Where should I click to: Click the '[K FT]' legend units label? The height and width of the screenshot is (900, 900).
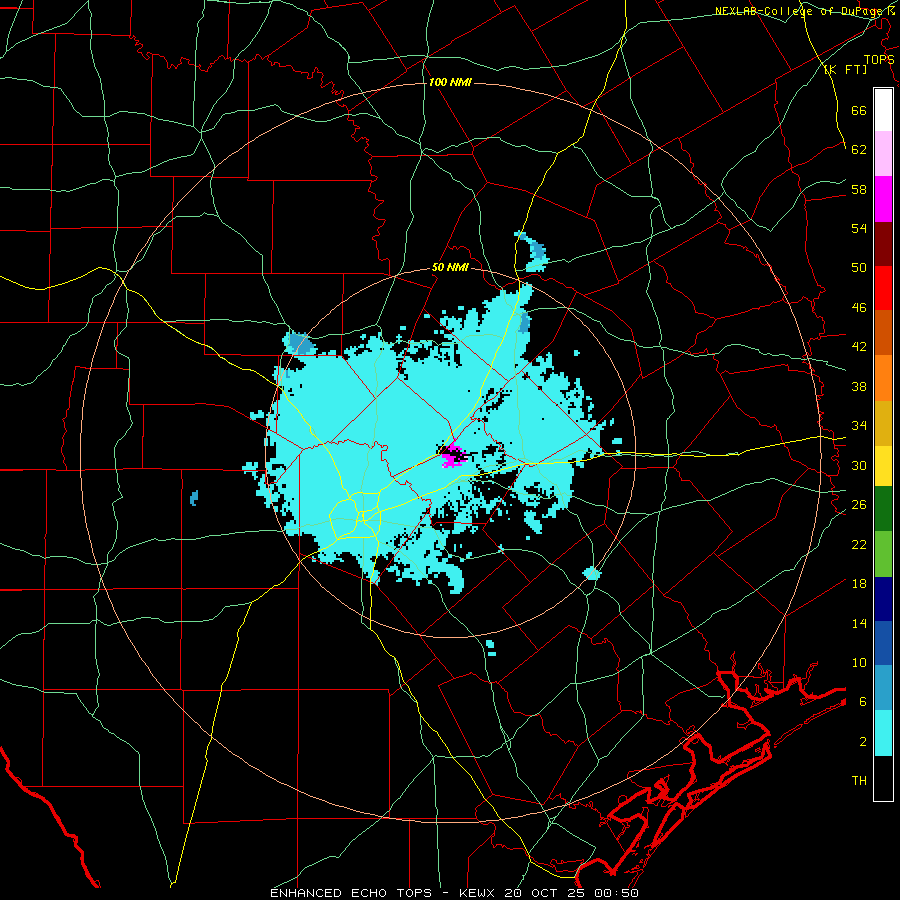click(845, 69)
